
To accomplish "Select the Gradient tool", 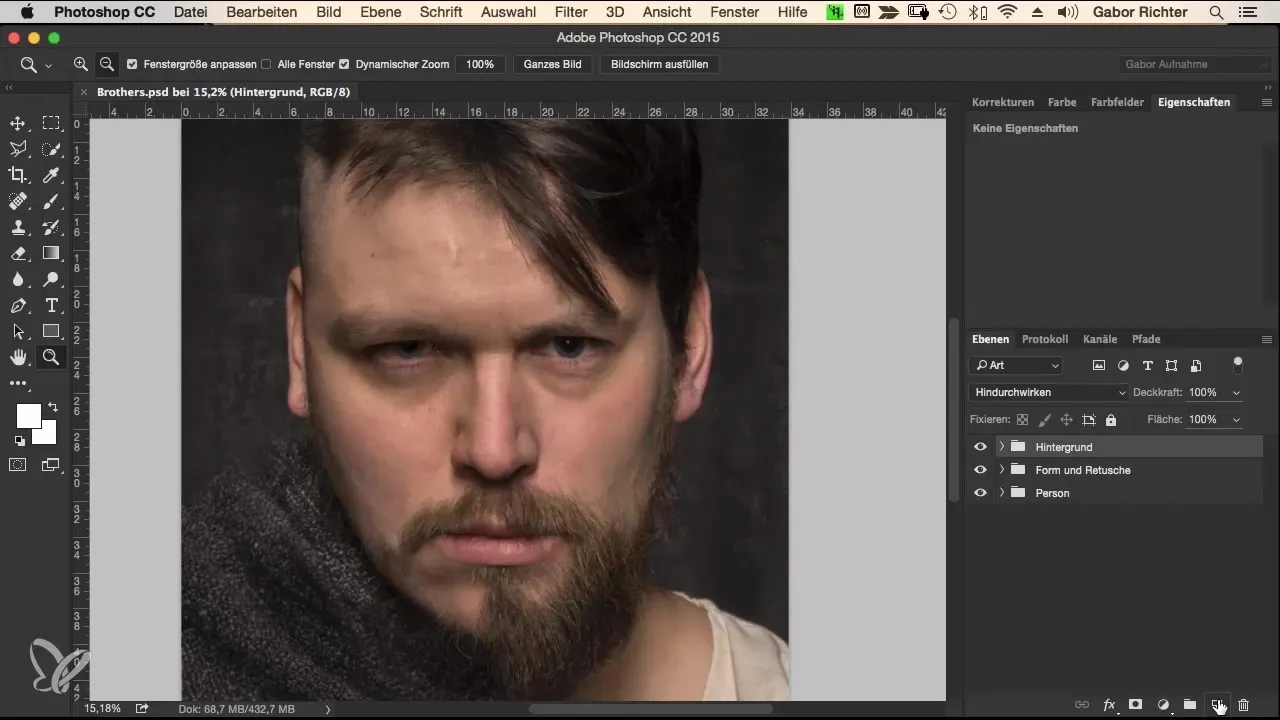I will [x=51, y=253].
